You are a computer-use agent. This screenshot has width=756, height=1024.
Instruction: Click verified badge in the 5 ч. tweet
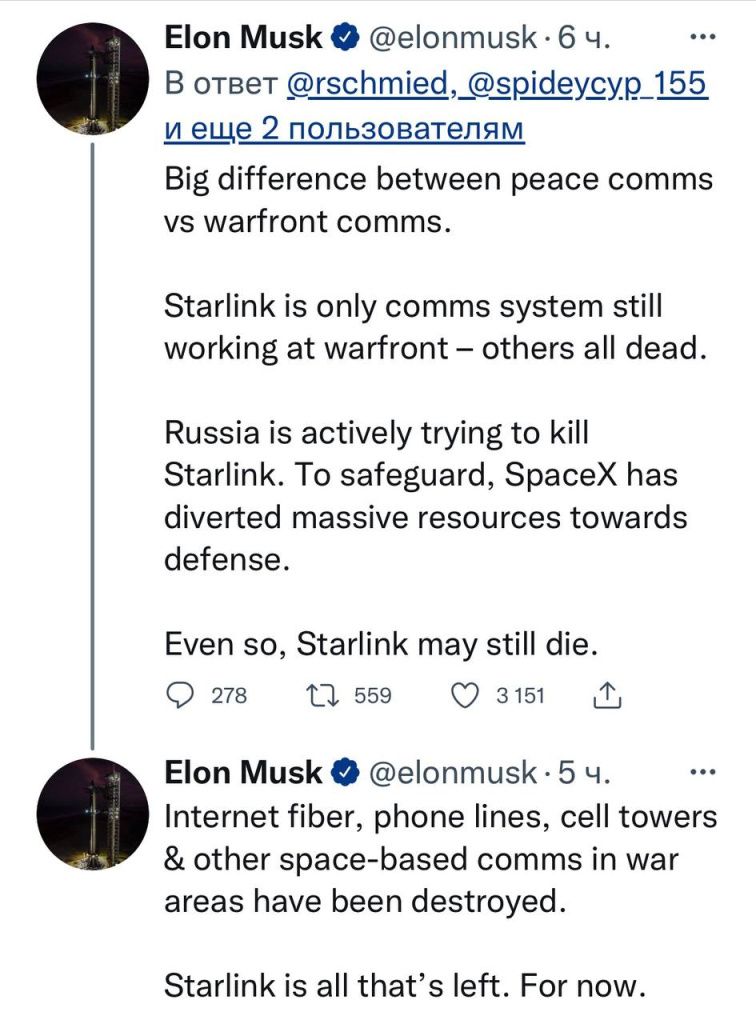346,772
